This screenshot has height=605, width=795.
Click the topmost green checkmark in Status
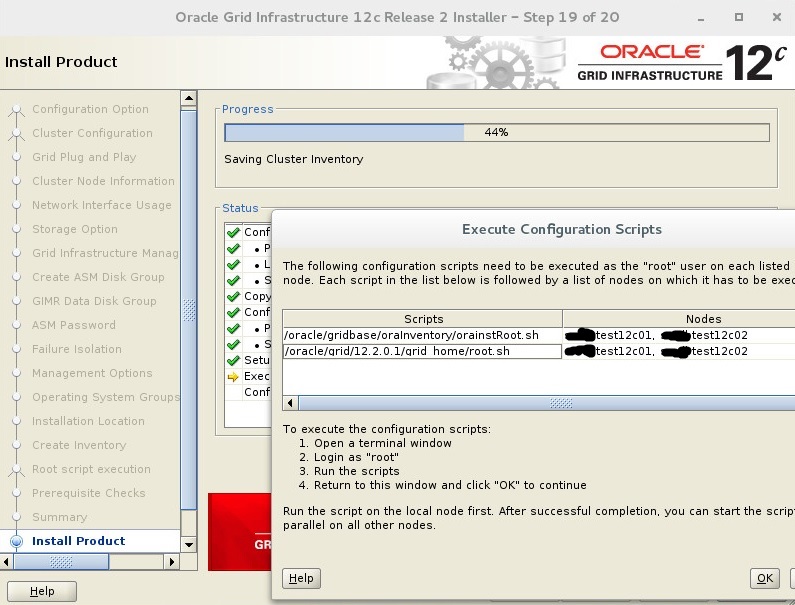(233, 233)
